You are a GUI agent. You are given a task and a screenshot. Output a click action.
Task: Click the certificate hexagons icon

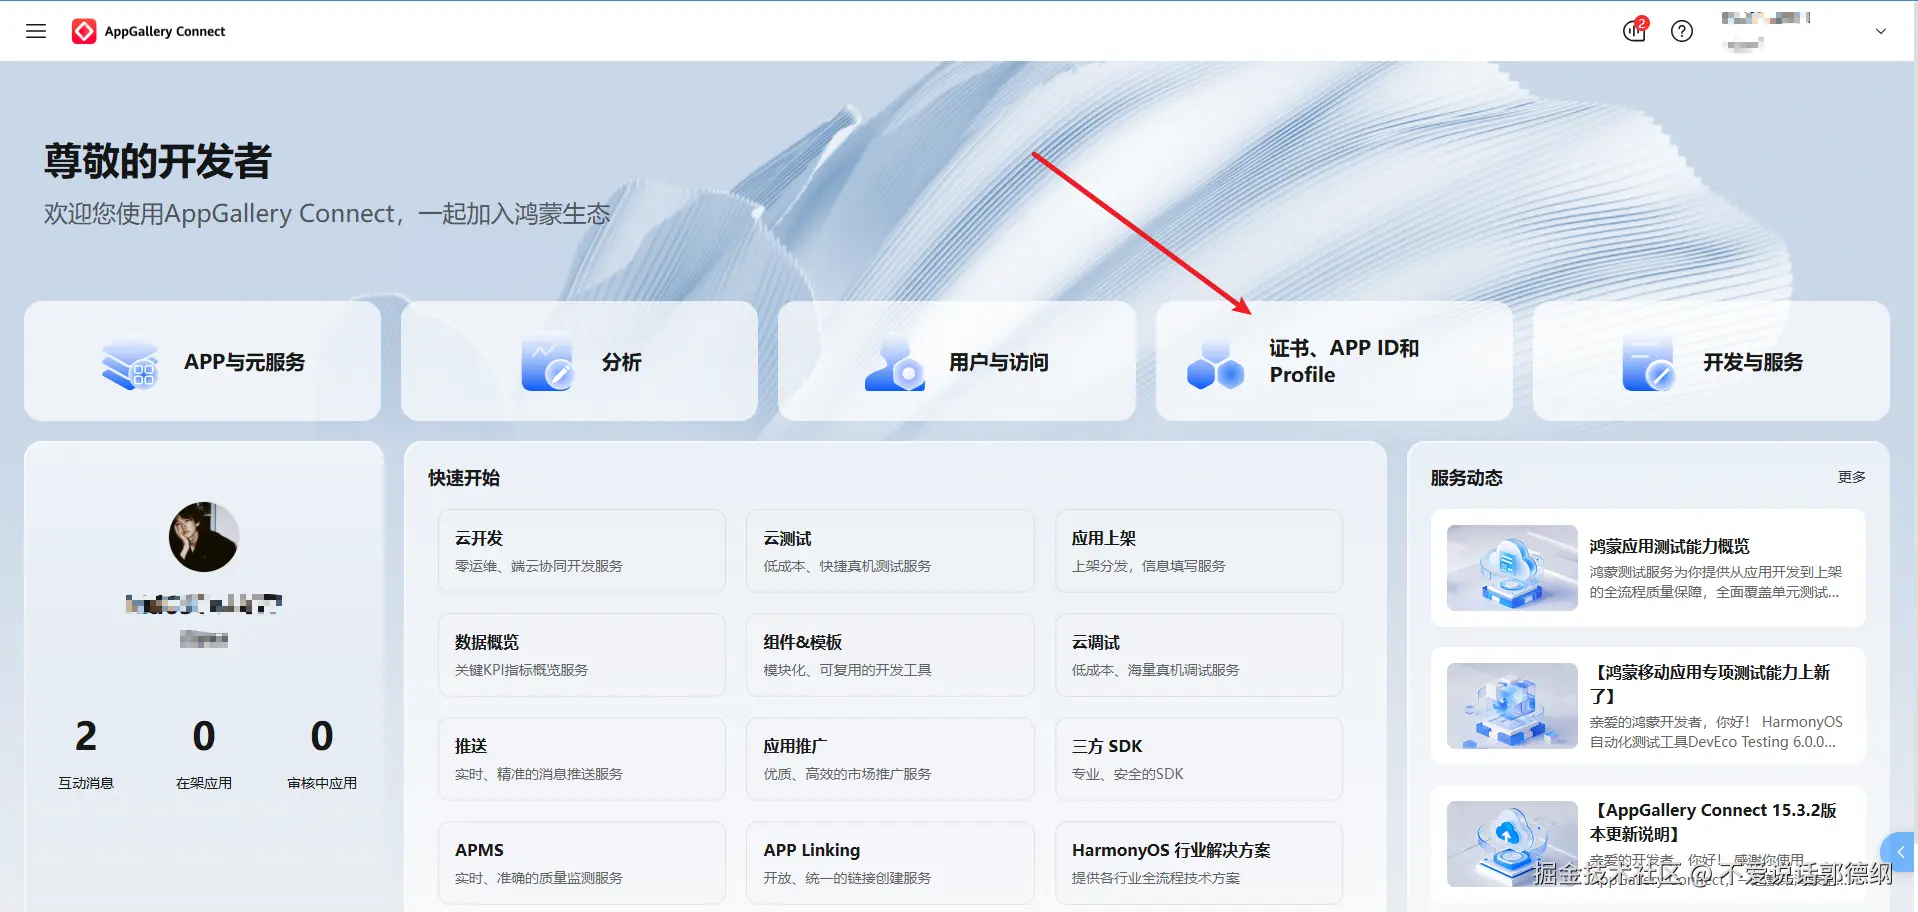click(x=1215, y=364)
